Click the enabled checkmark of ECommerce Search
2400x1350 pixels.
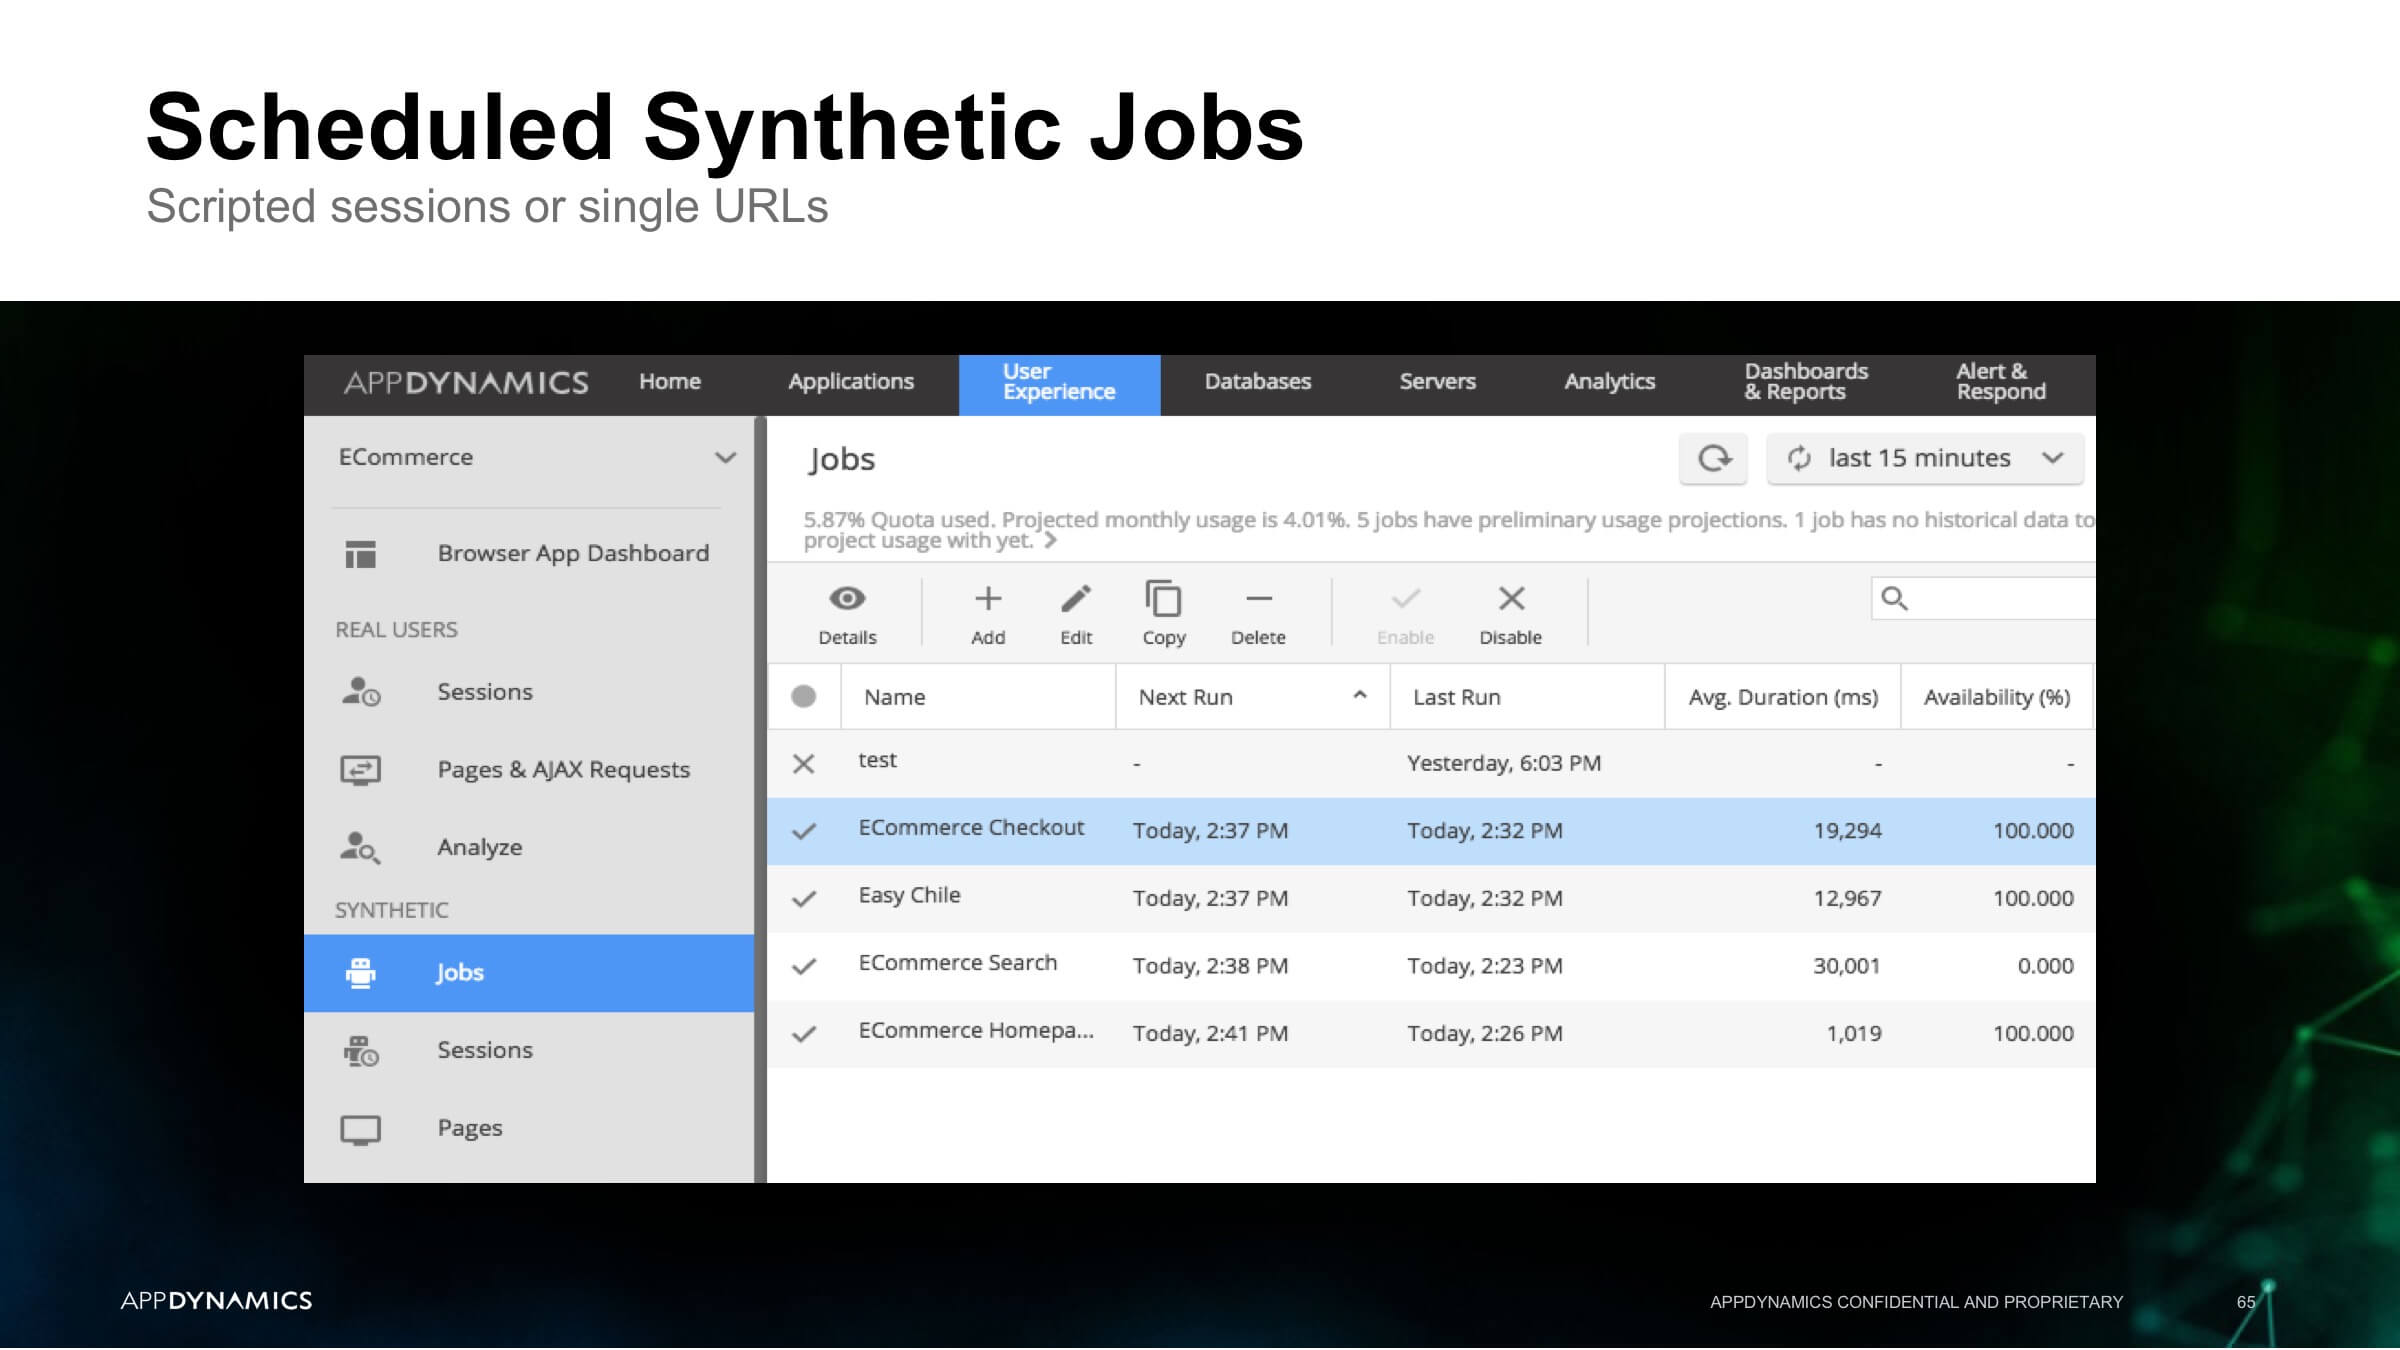(x=804, y=966)
